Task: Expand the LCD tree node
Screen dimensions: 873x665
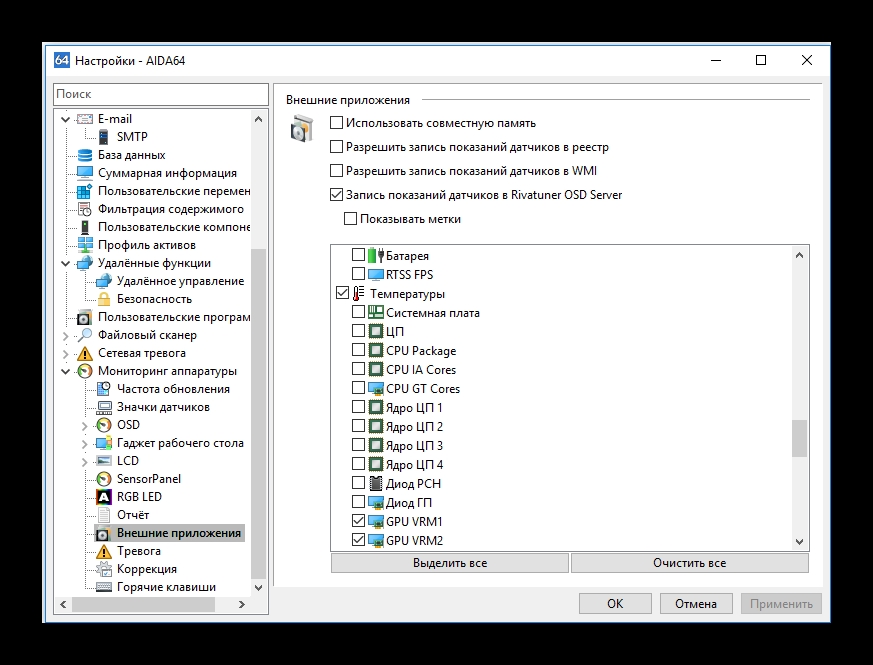Action: pyautogui.click(x=85, y=461)
